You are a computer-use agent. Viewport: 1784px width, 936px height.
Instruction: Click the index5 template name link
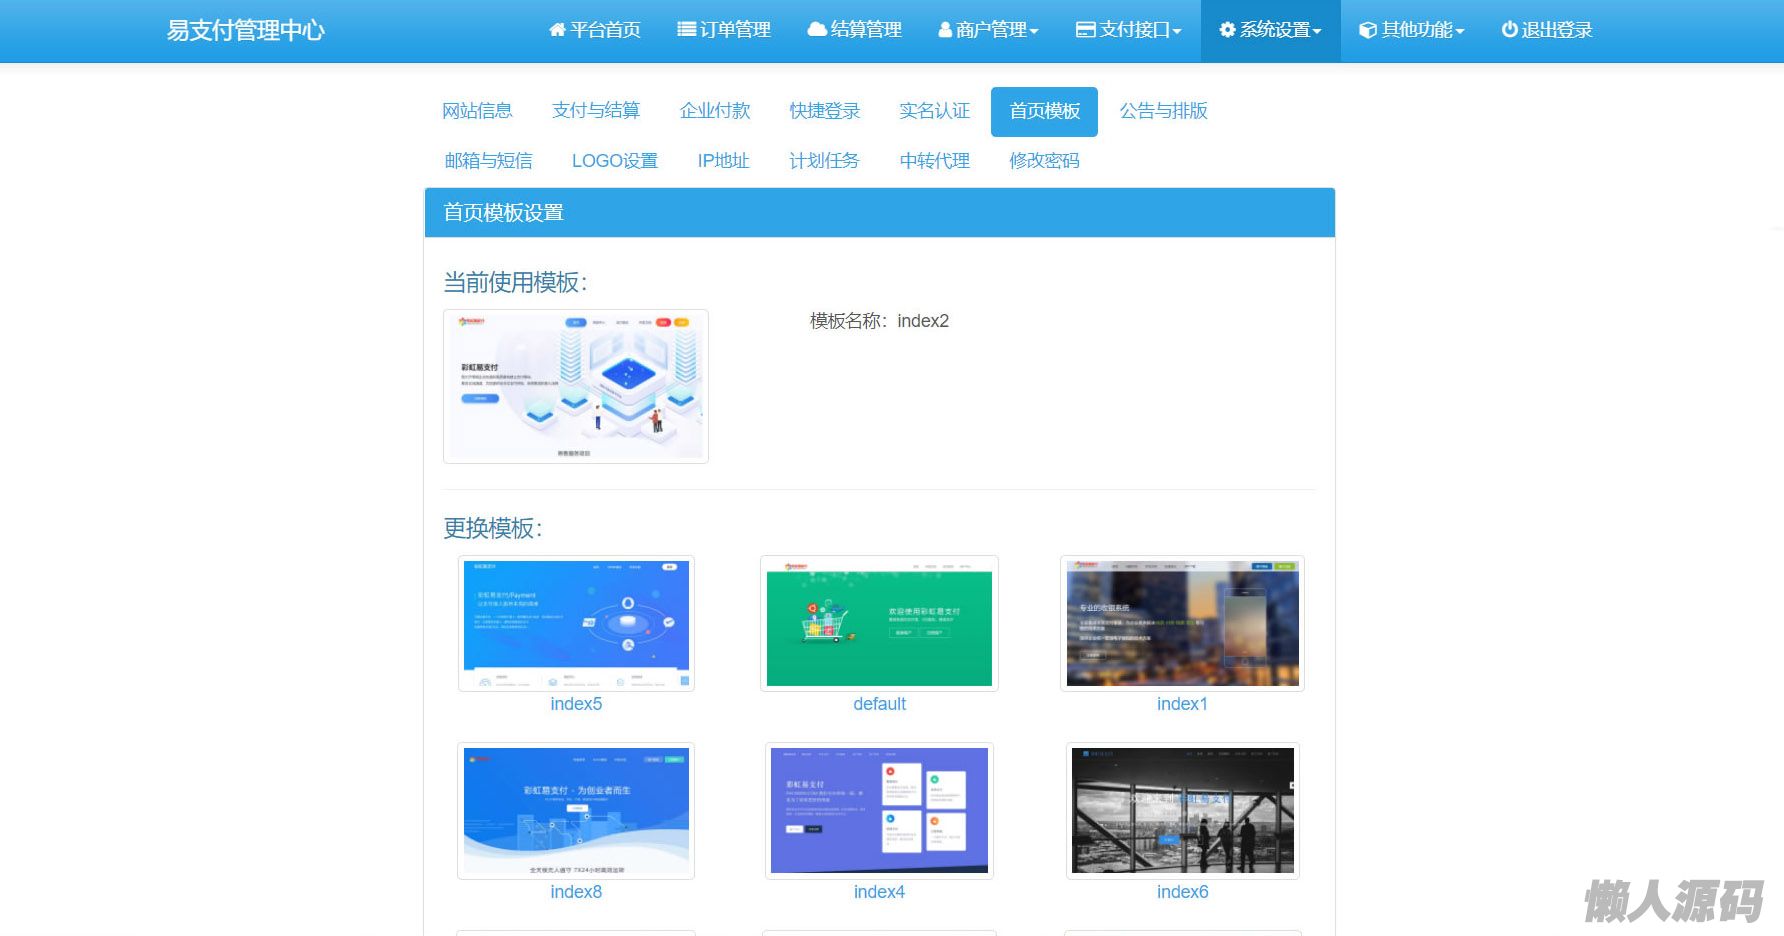point(576,704)
